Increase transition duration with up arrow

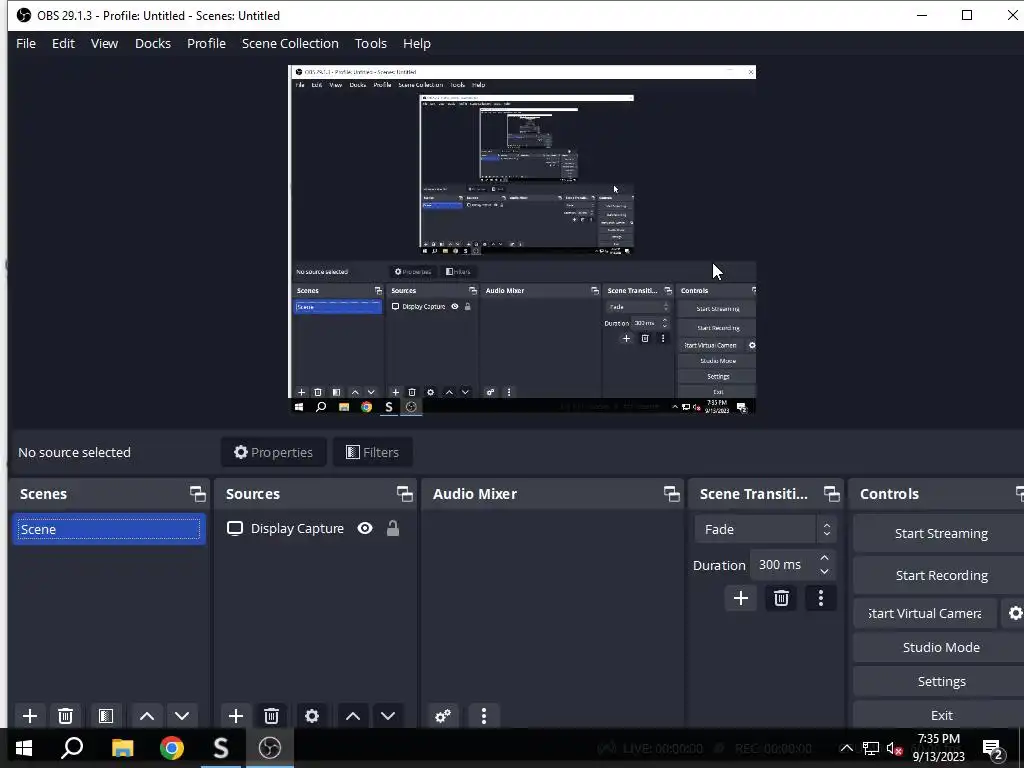click(824, 558)
